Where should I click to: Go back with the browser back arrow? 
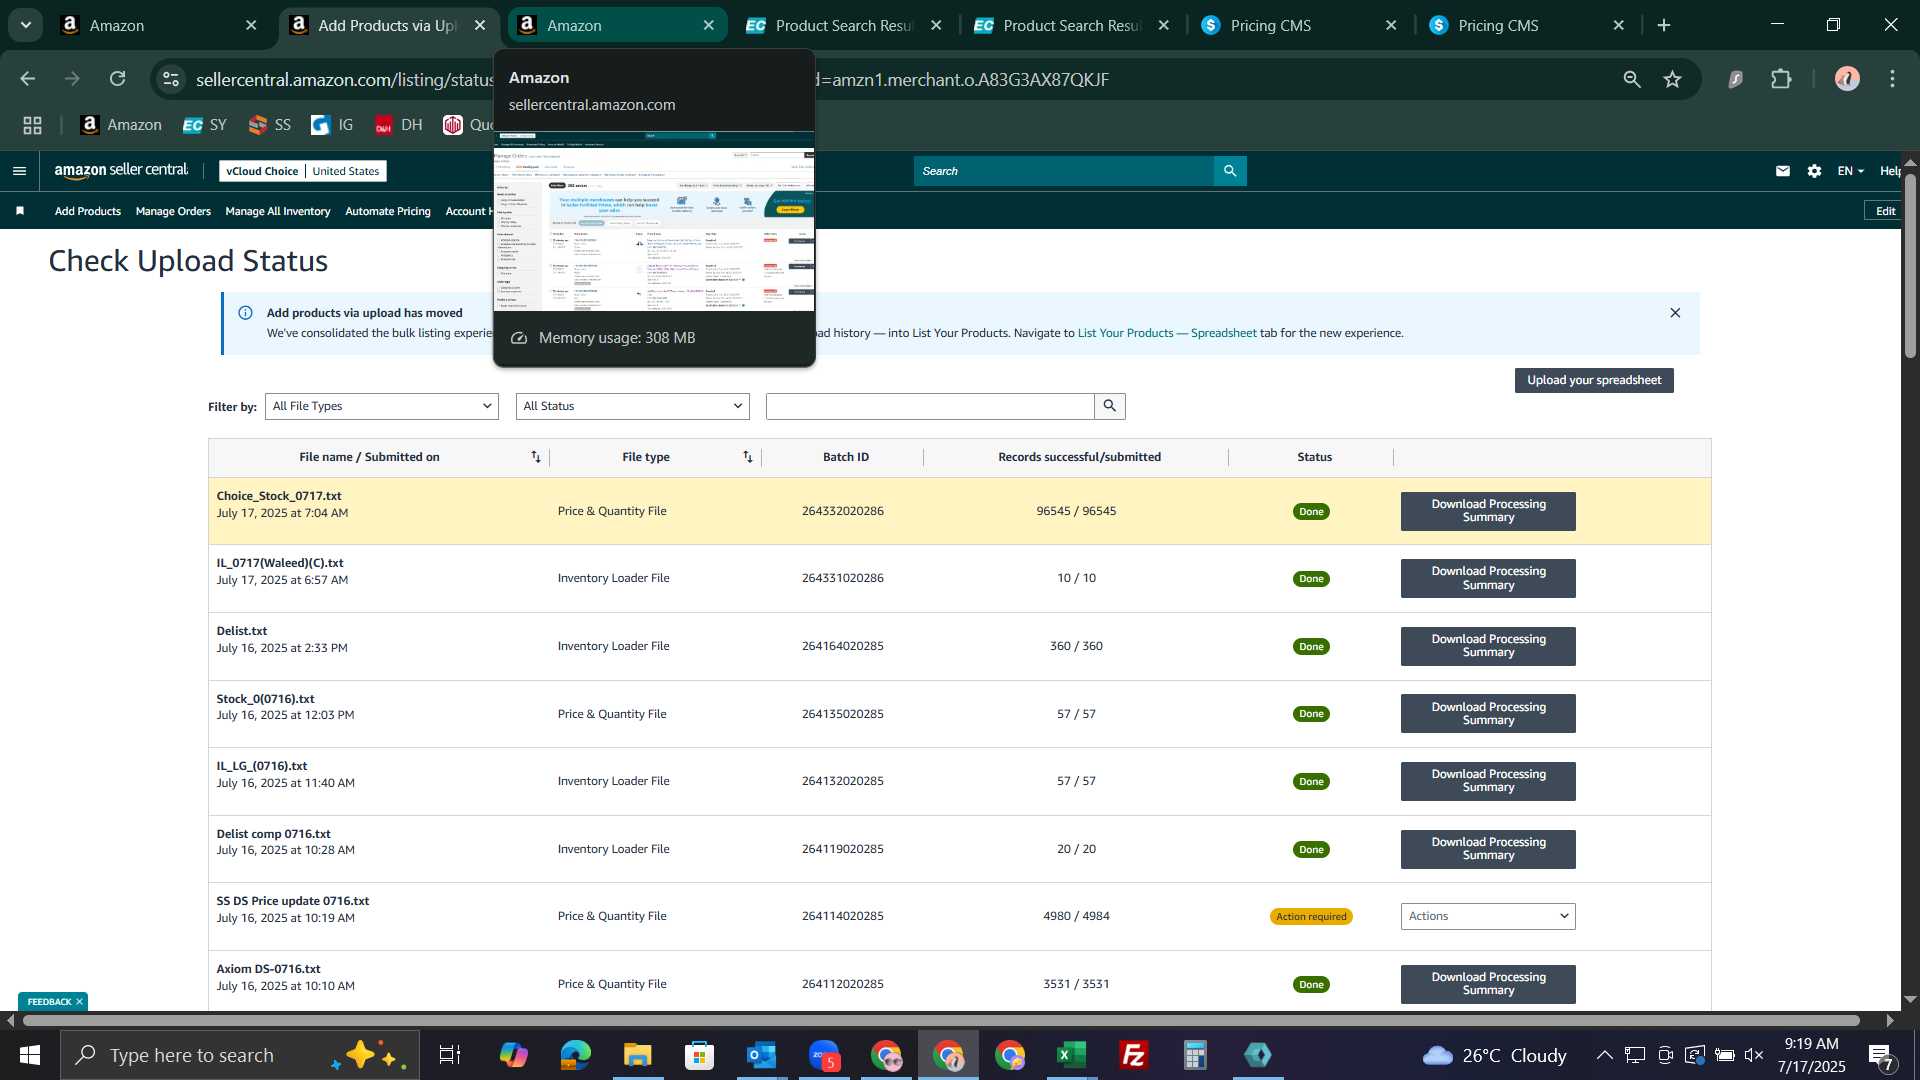28,79
